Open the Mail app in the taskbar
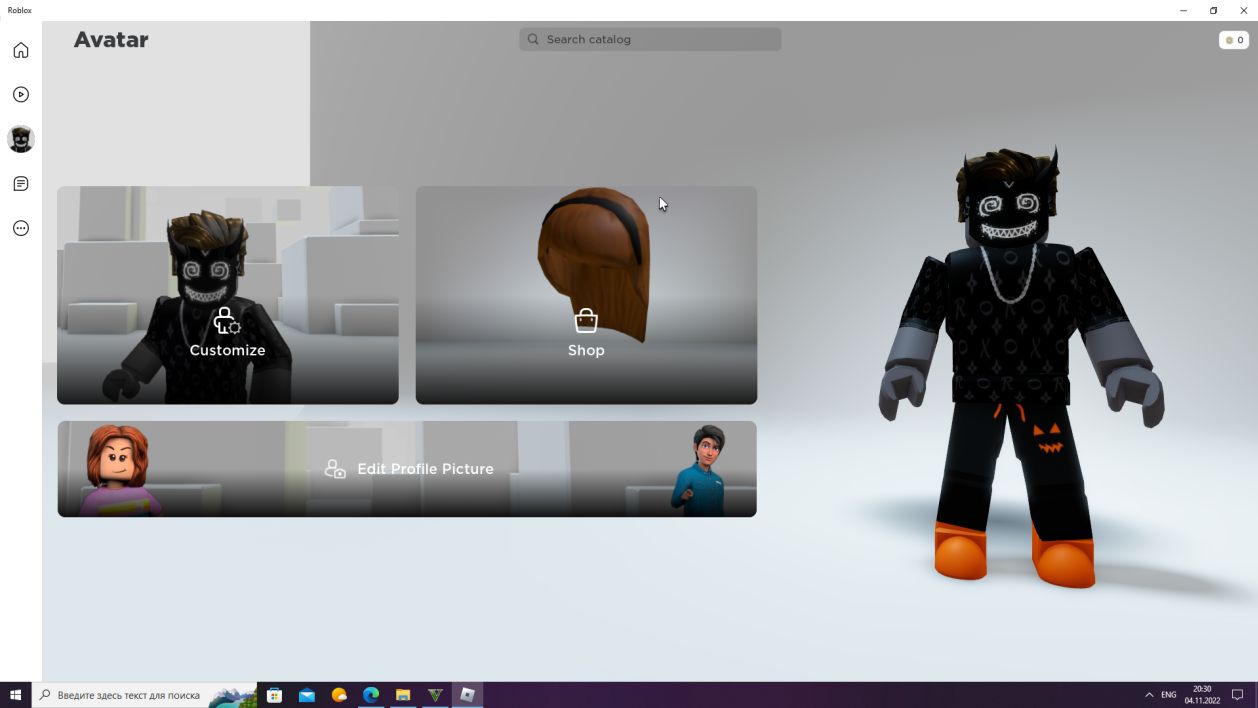The width and height of the screenshot is (1258, 708). point(307,695)
